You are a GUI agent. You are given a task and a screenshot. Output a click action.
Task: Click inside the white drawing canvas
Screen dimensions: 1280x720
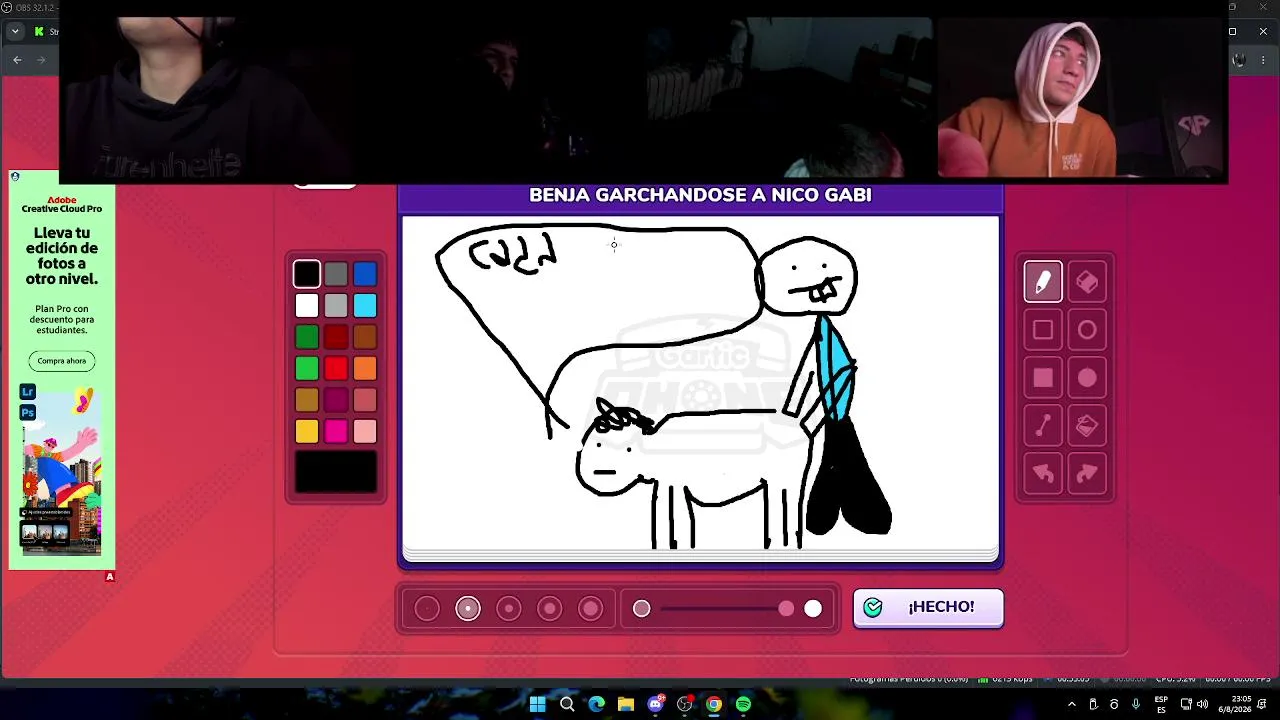tap(700, 382)
